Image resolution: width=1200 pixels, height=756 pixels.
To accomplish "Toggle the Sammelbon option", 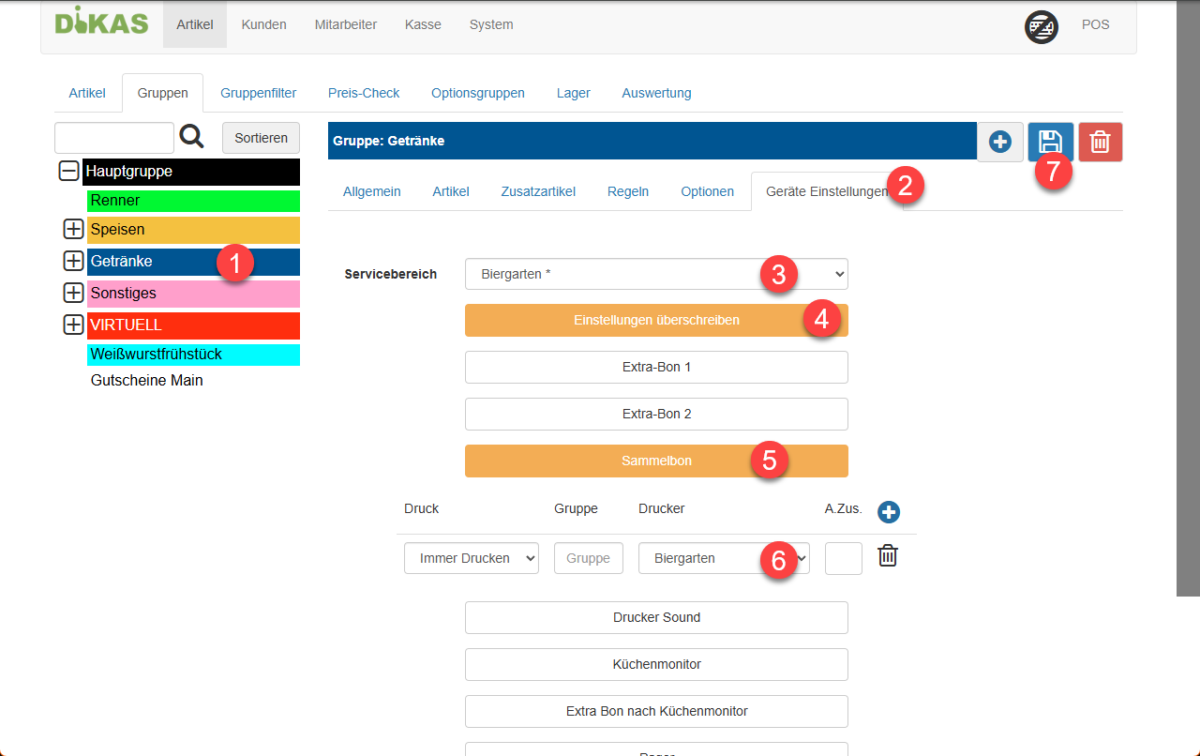I will click(x=656, y=461).
